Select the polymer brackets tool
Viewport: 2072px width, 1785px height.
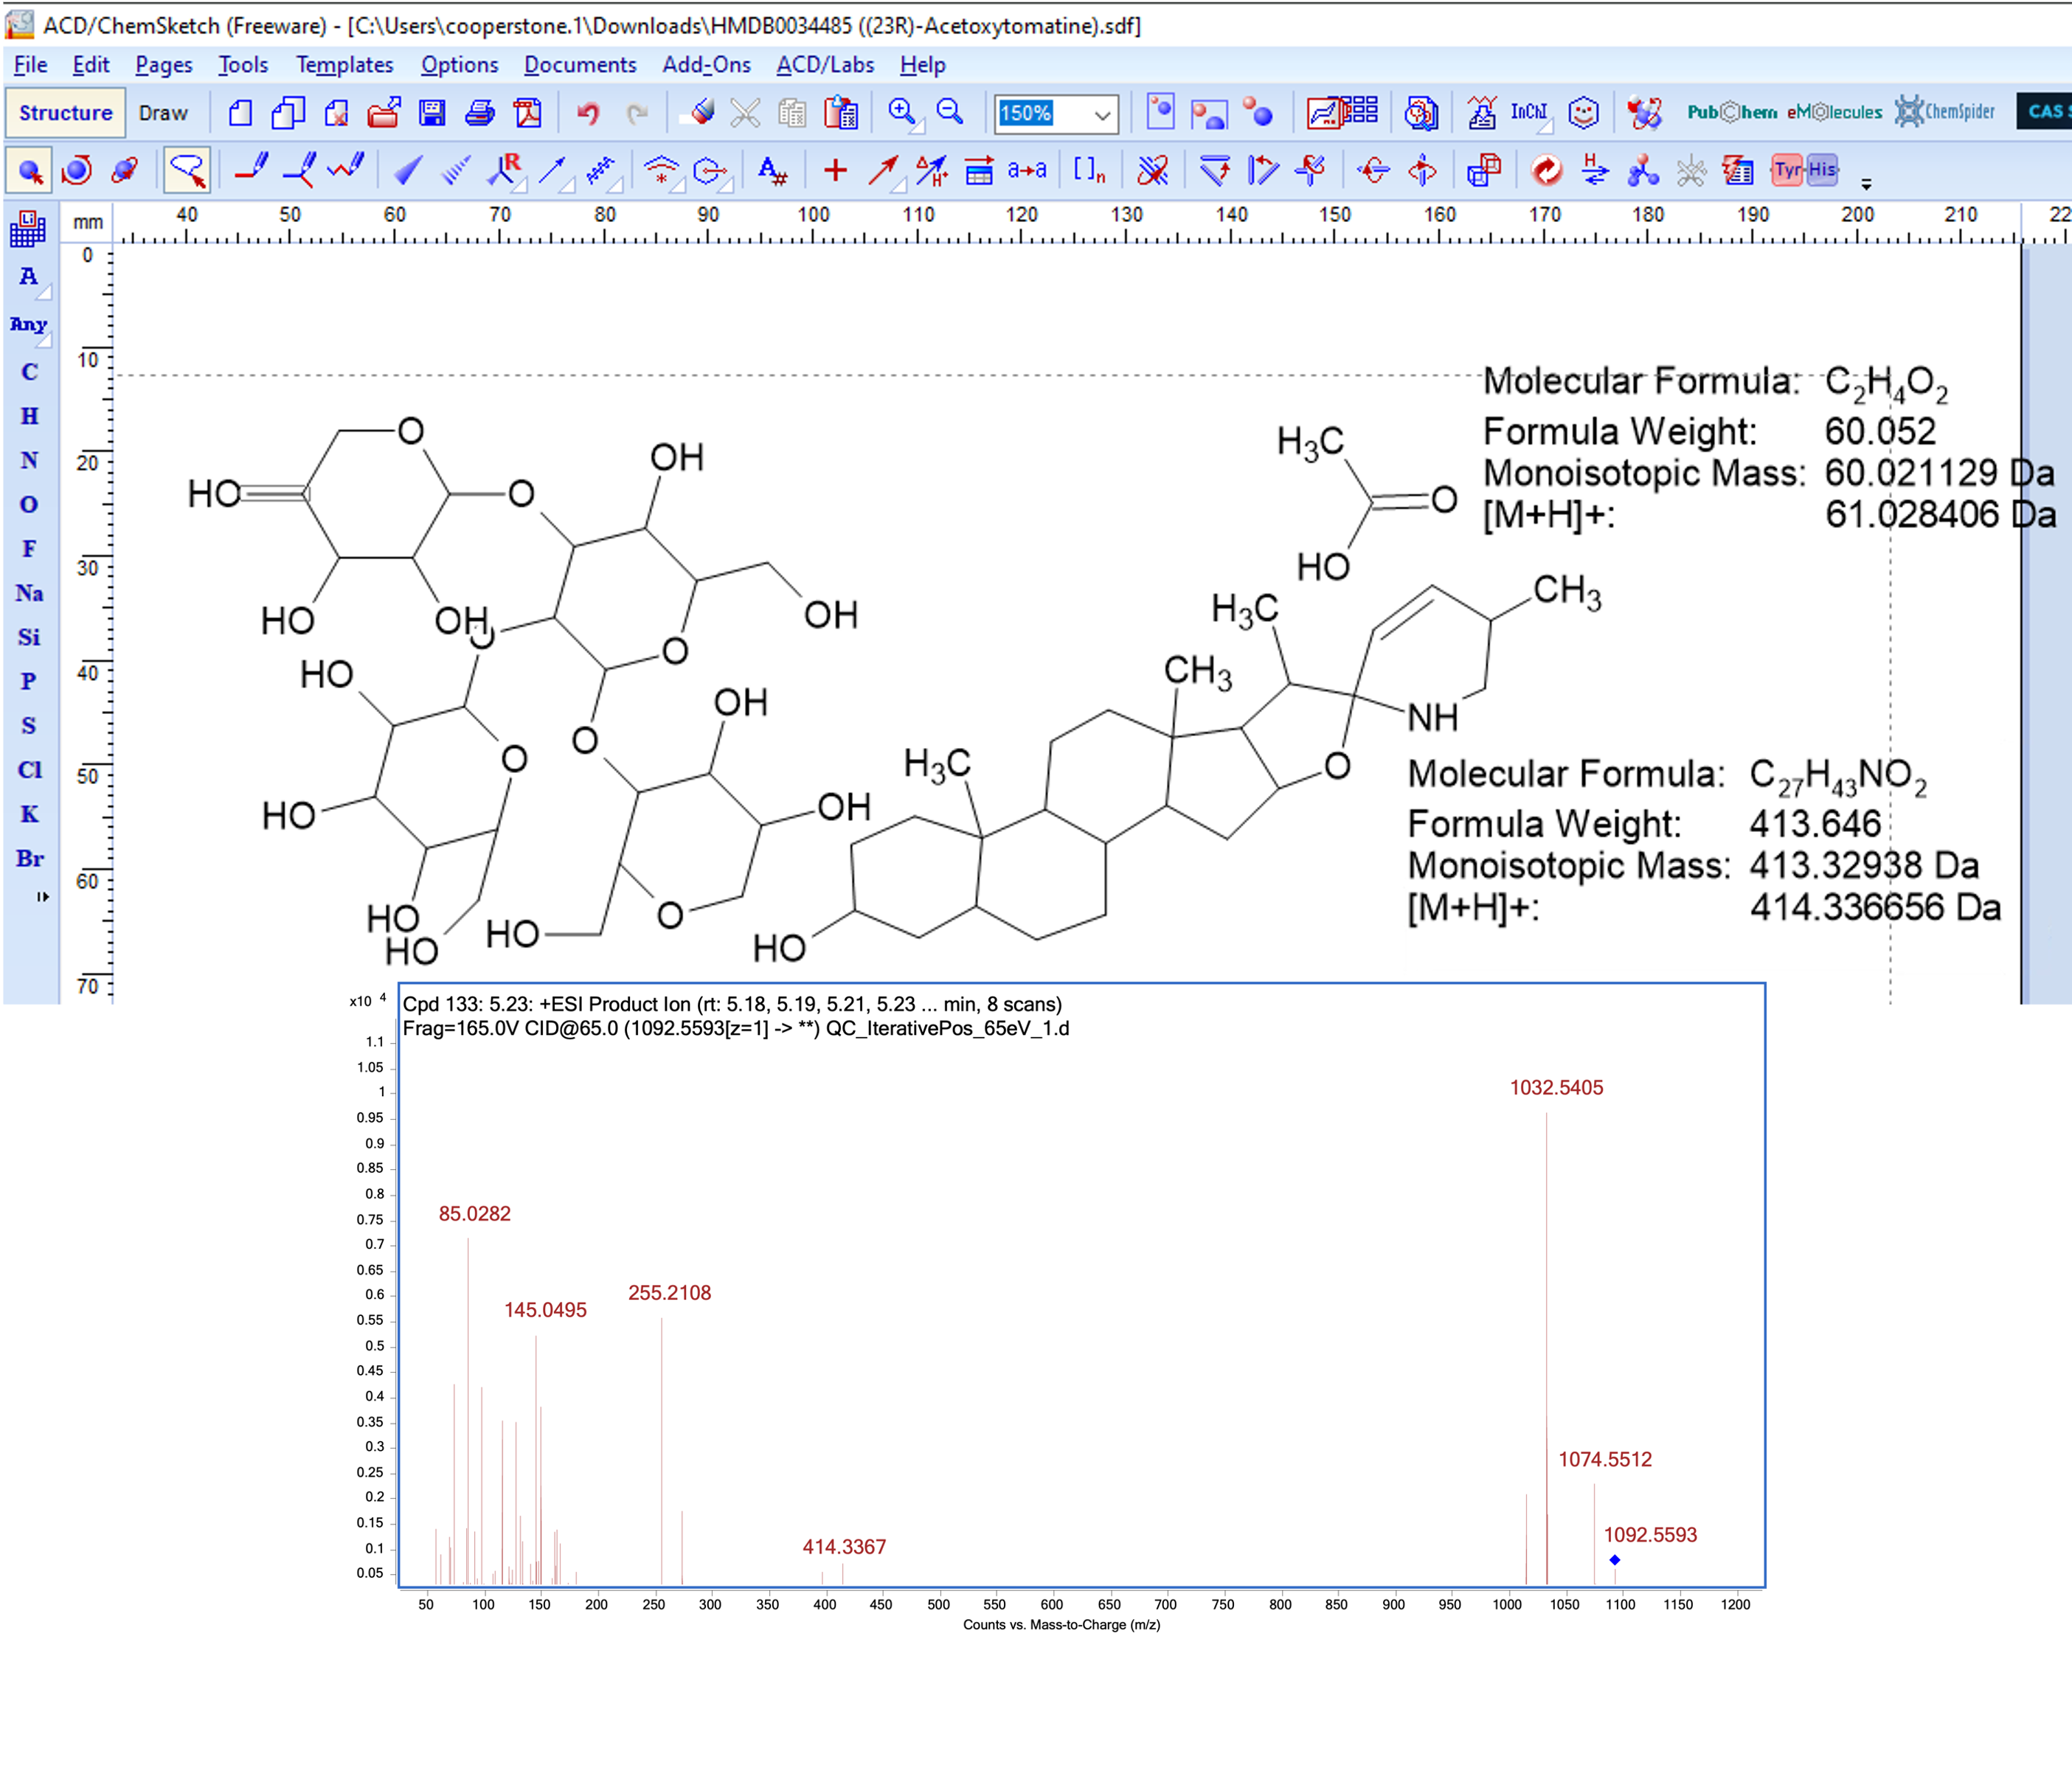(1088, 170)
